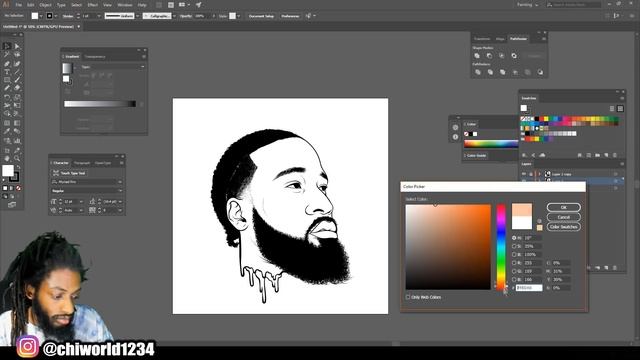Click Divide in Pathfinders row
This screenshot has width=640, height=360.
point(478,72)
